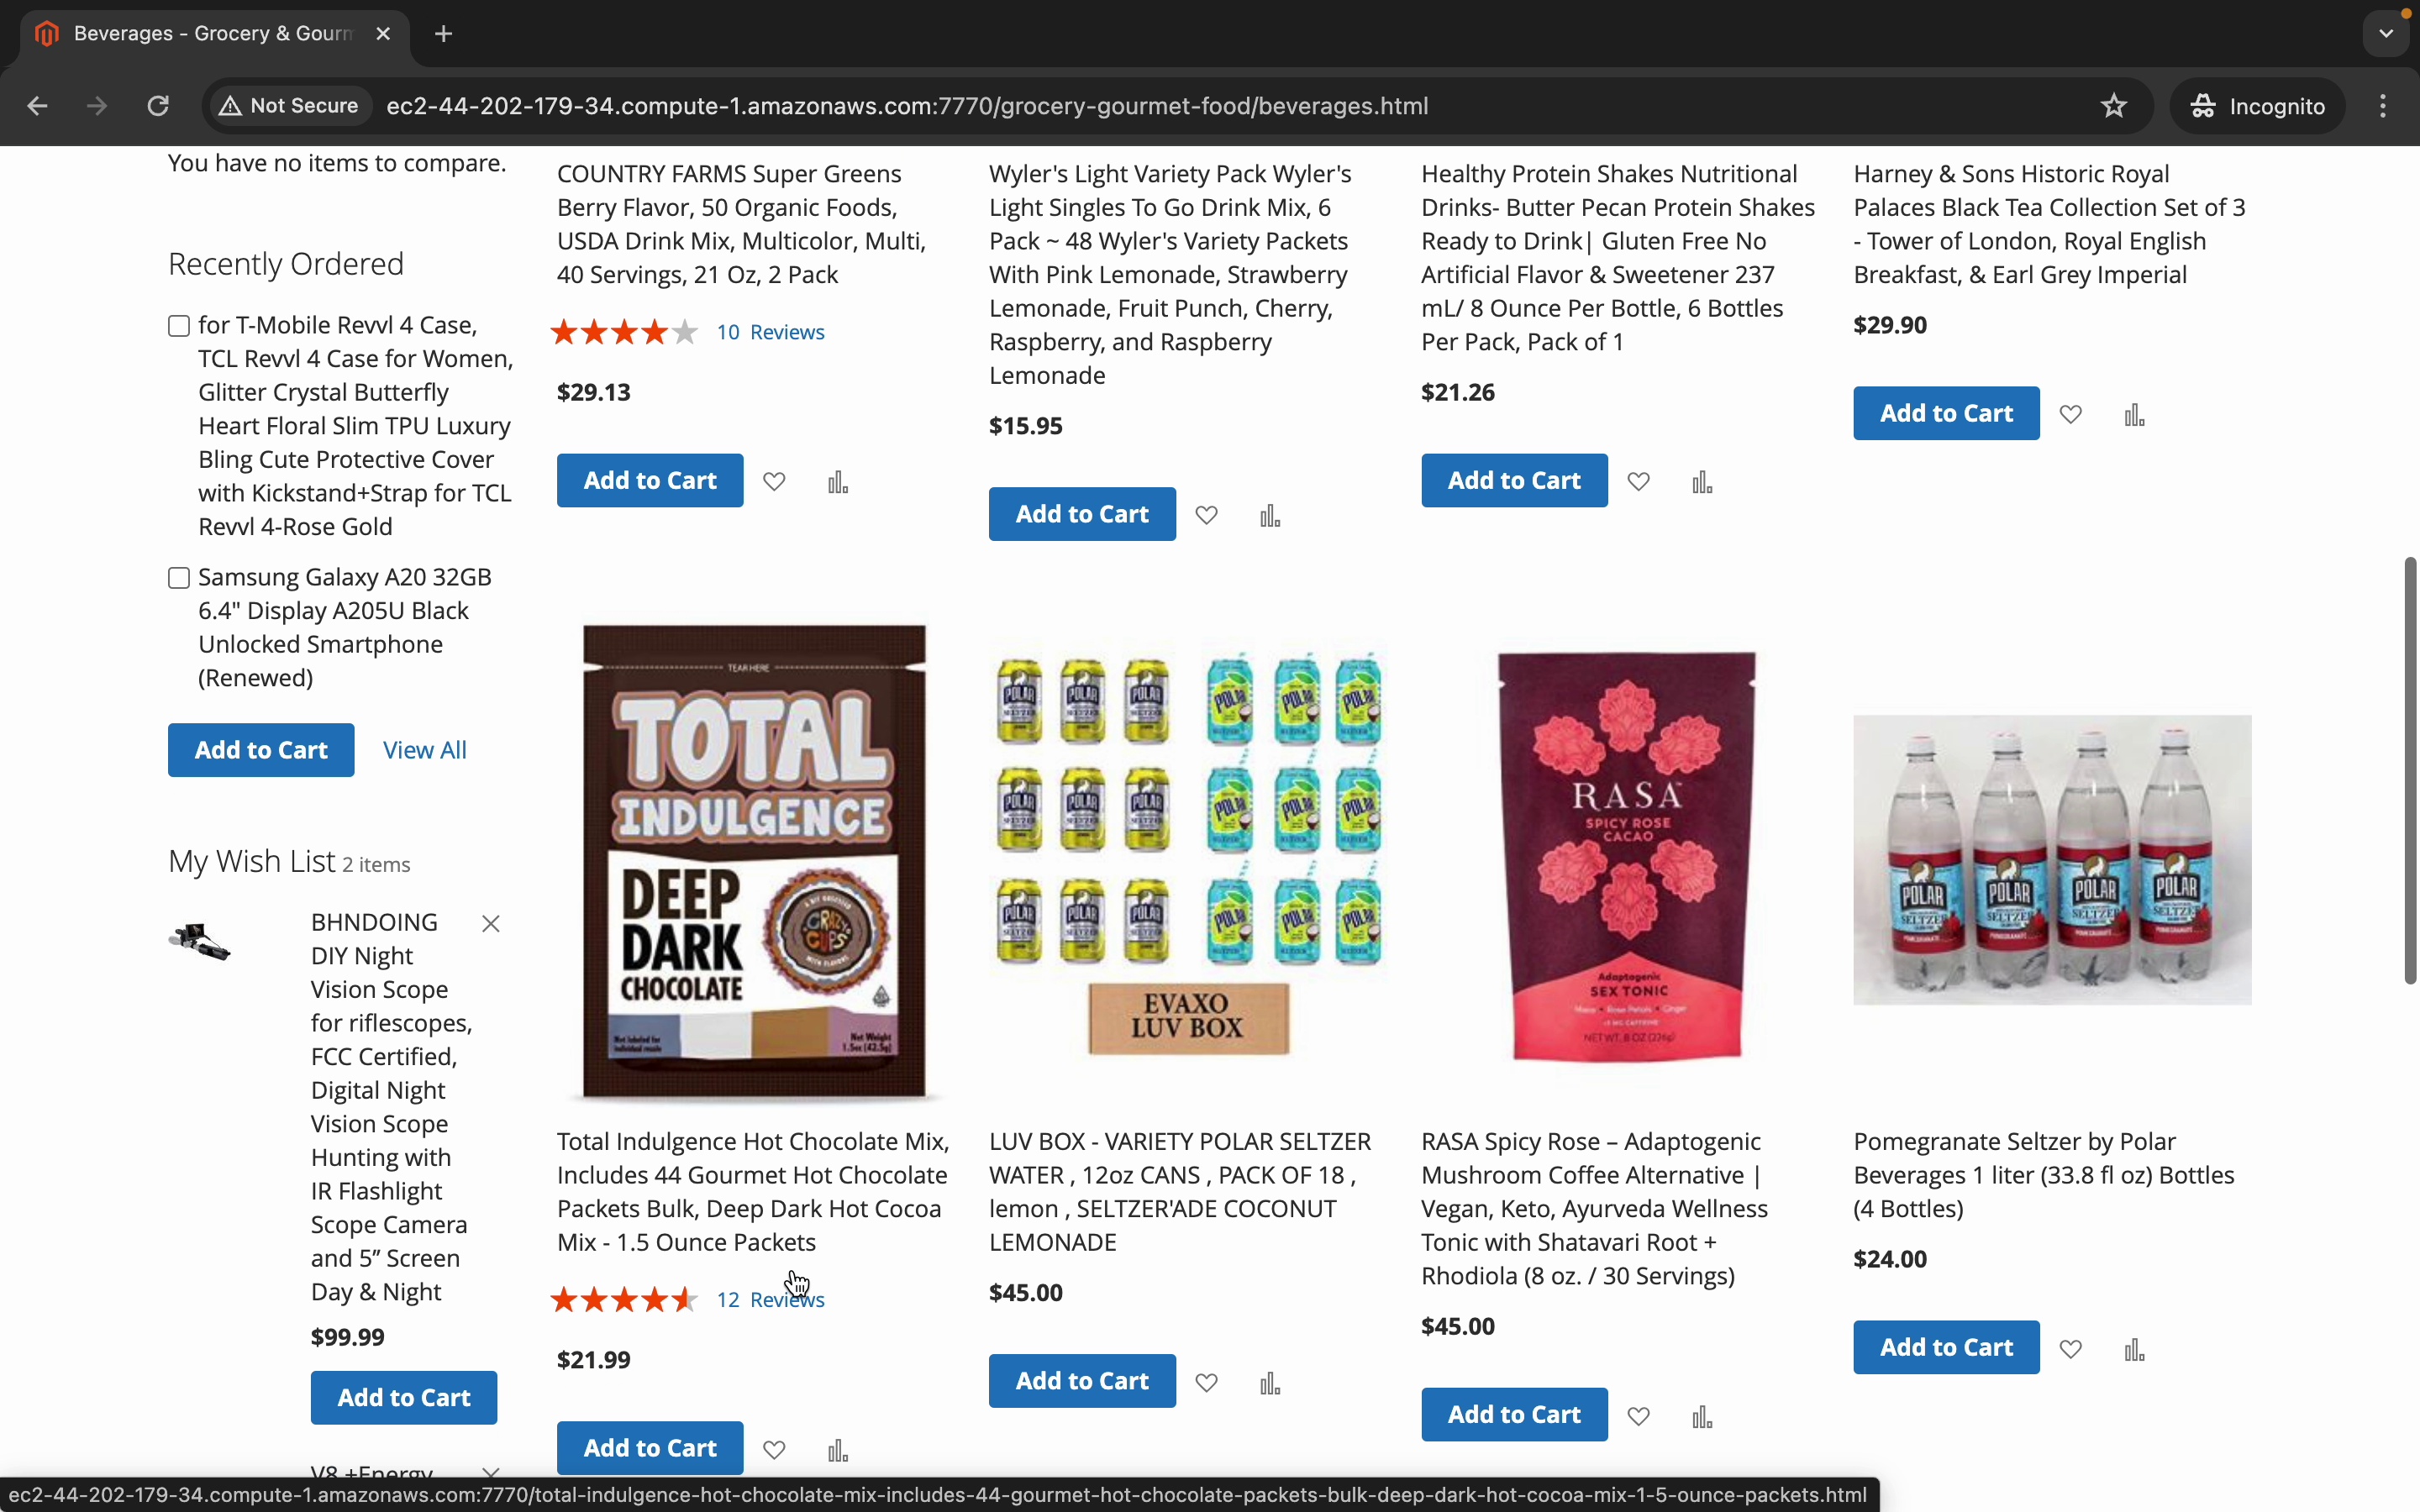Open Total Indulgence Hot Chocolate product image
This screenshot has width=2420, height=1512.
754,862
